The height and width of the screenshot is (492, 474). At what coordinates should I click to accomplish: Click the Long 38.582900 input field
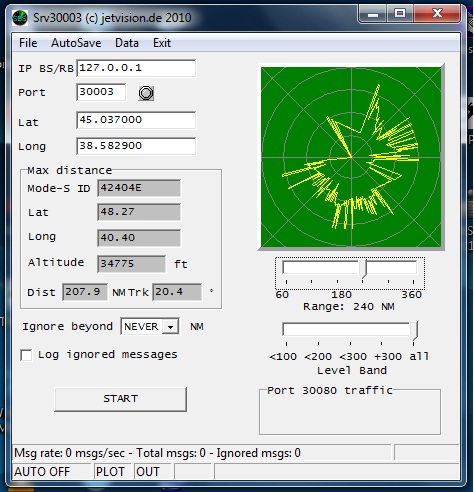tap(136, 146)
